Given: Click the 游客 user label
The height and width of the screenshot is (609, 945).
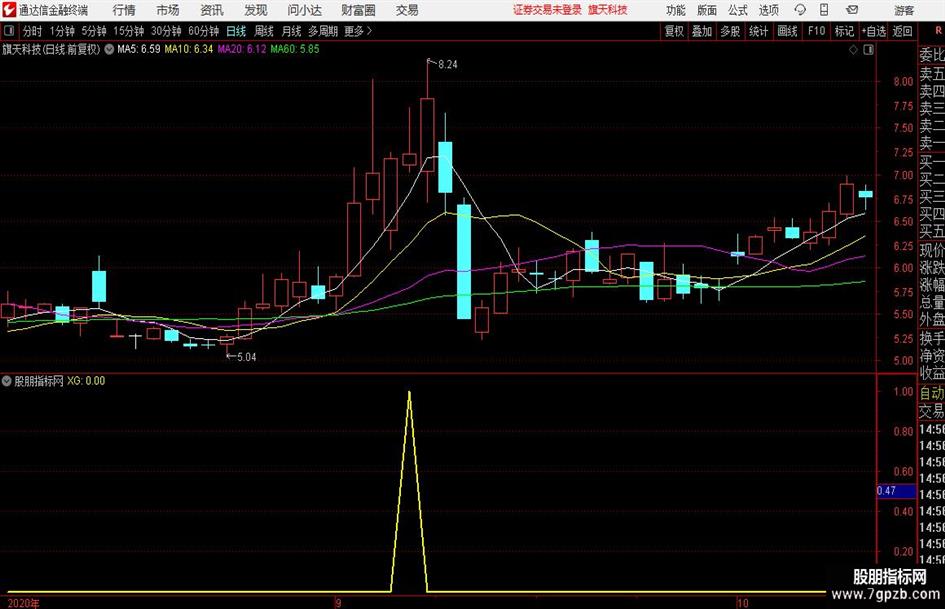Looking at the screenshot, I should 904,10.
